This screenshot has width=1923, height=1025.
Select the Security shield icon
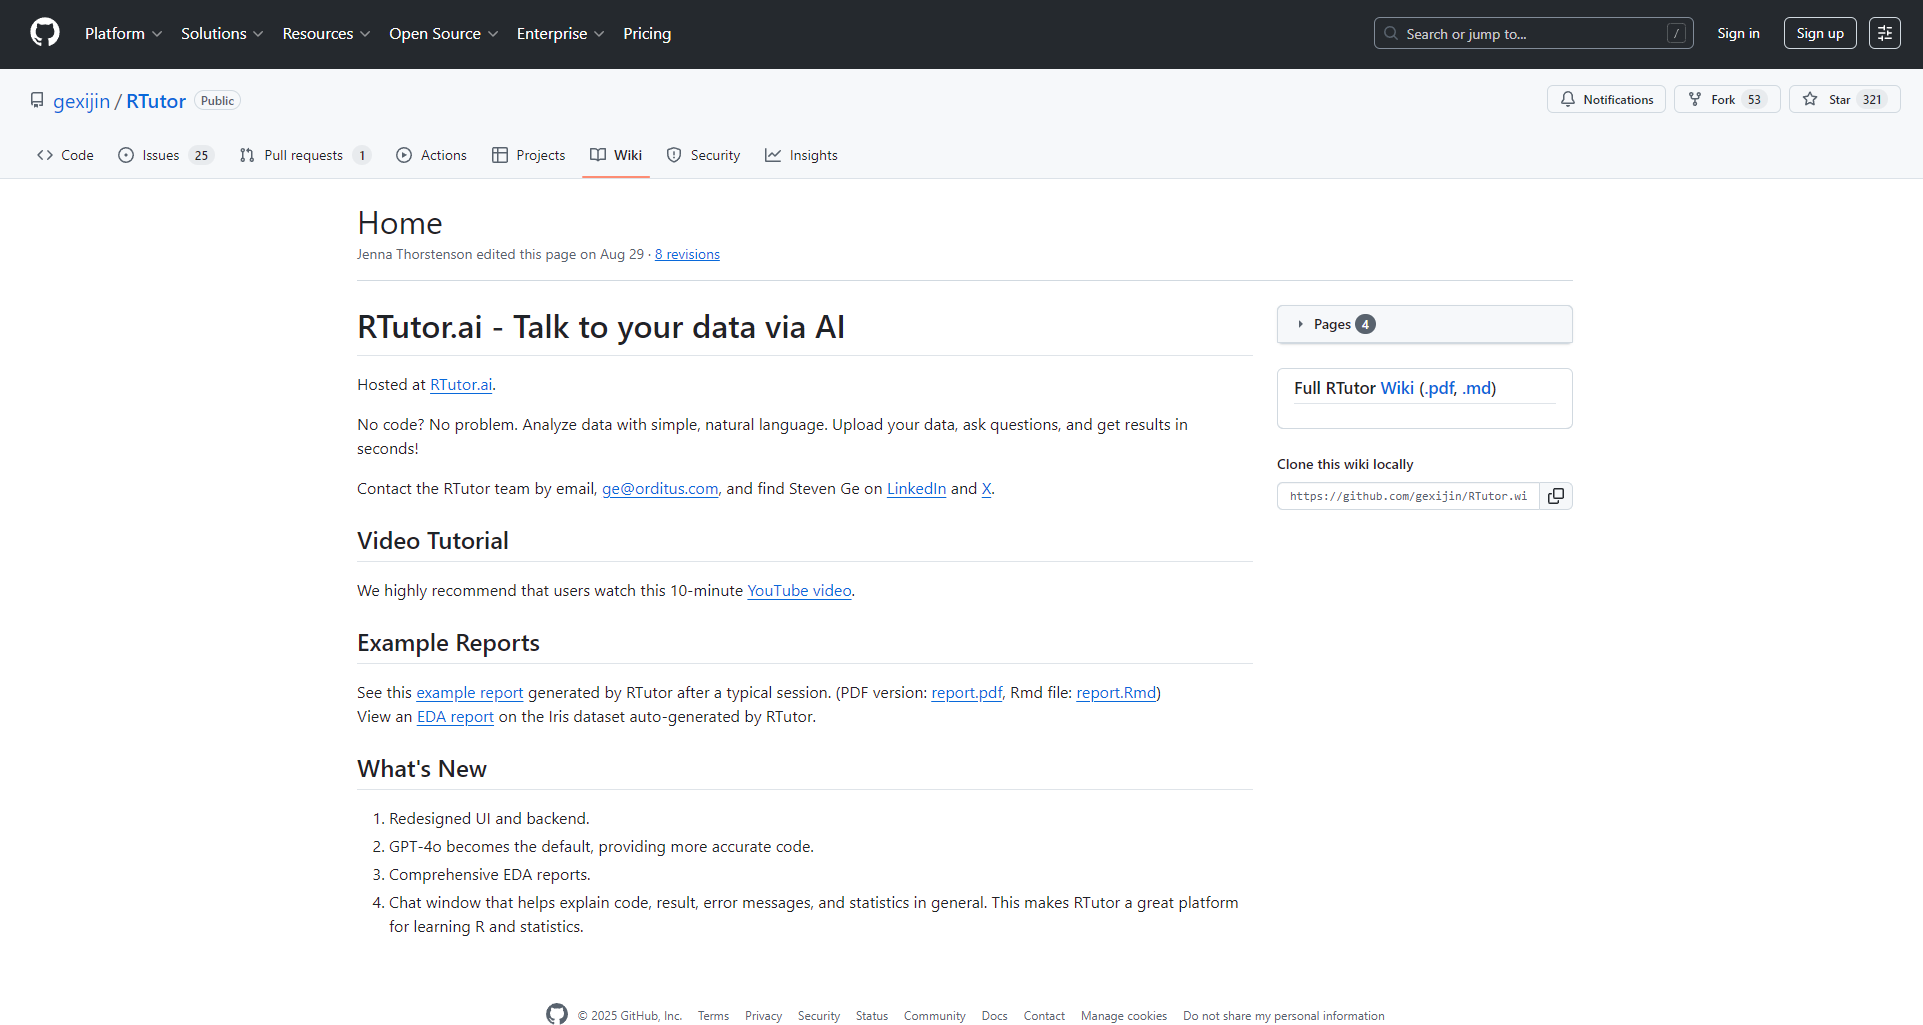(675, 155)
